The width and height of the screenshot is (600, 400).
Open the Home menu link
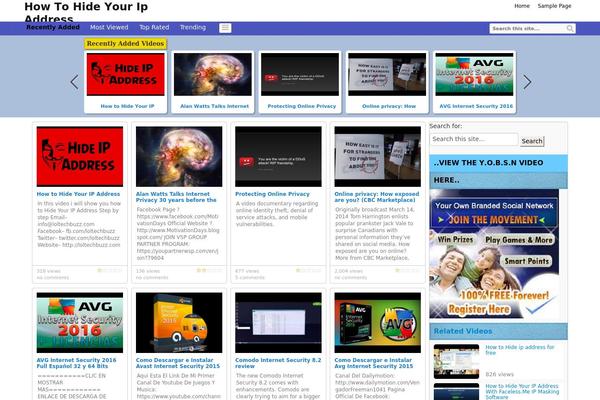coord(522,6)
